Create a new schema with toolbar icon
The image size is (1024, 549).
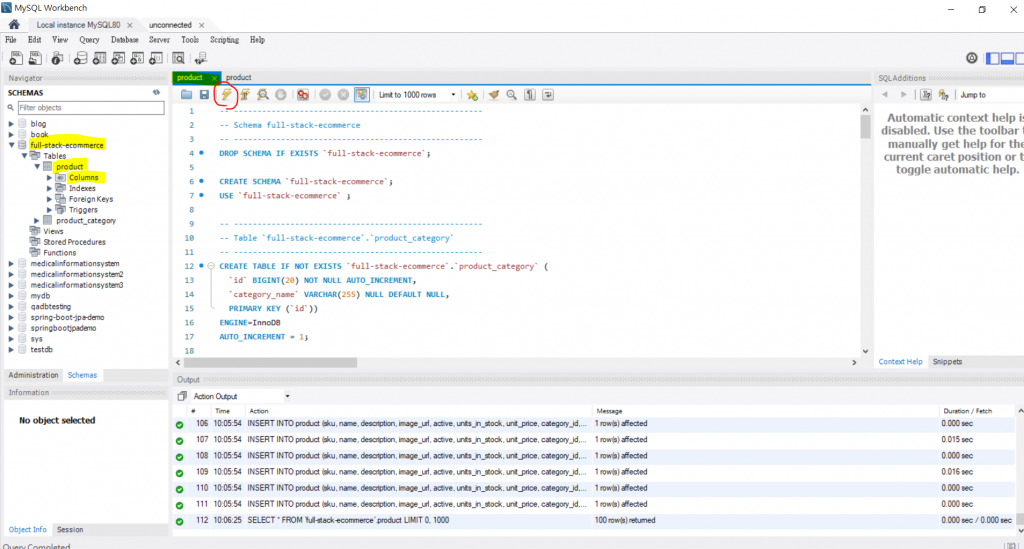(x=80, y=58)
